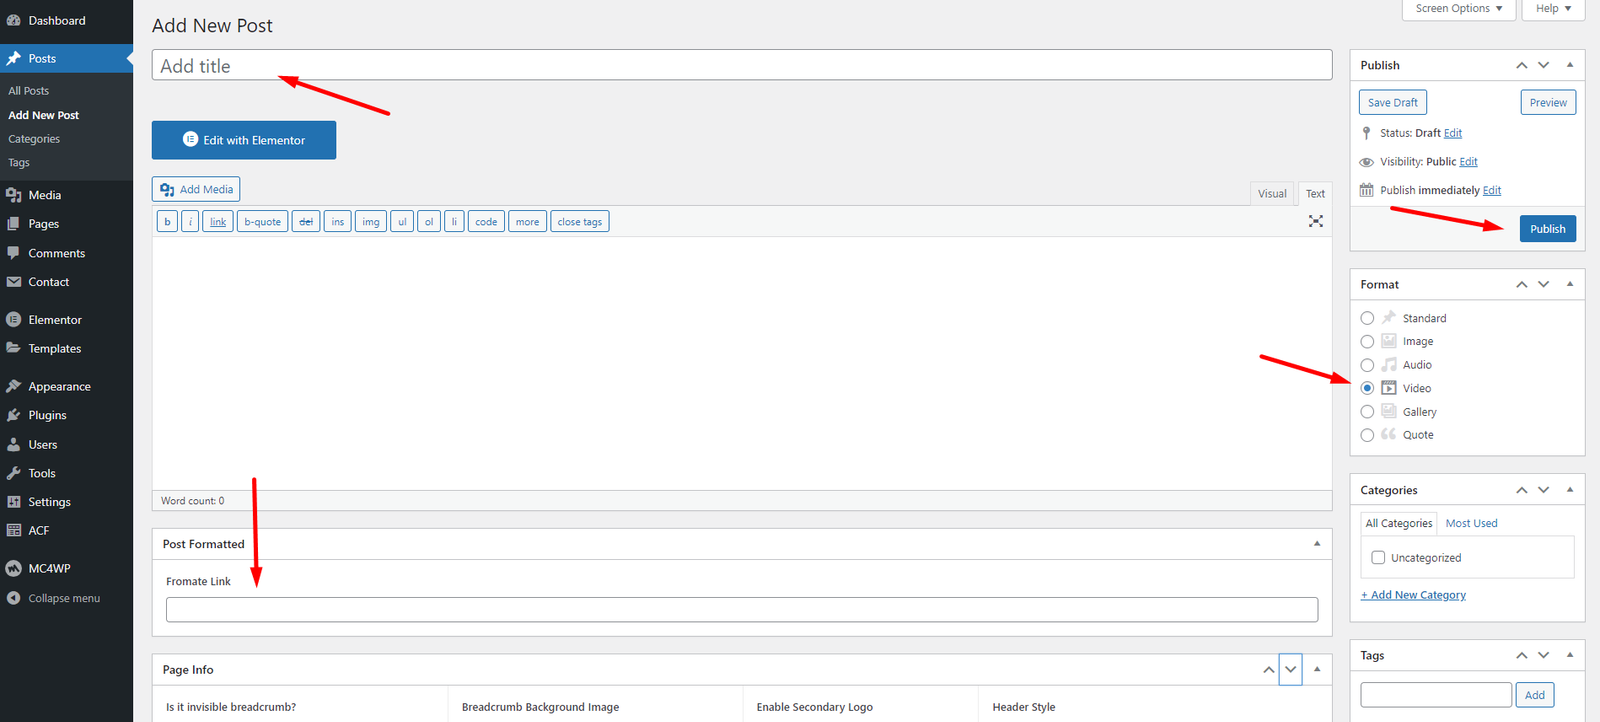Viewport: 1600px width, 722px height.
Task: Click the Collapse menu arrow icon
Action: (x=14, y=598)
